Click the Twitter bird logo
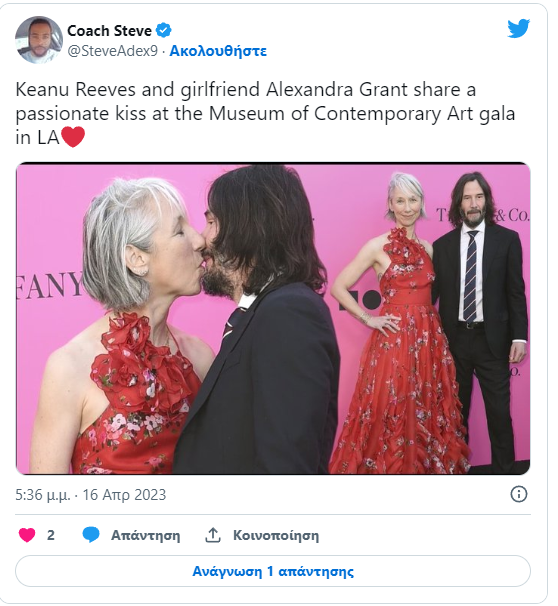This screenshot has width=558, height=606. [x=518, y=28]
